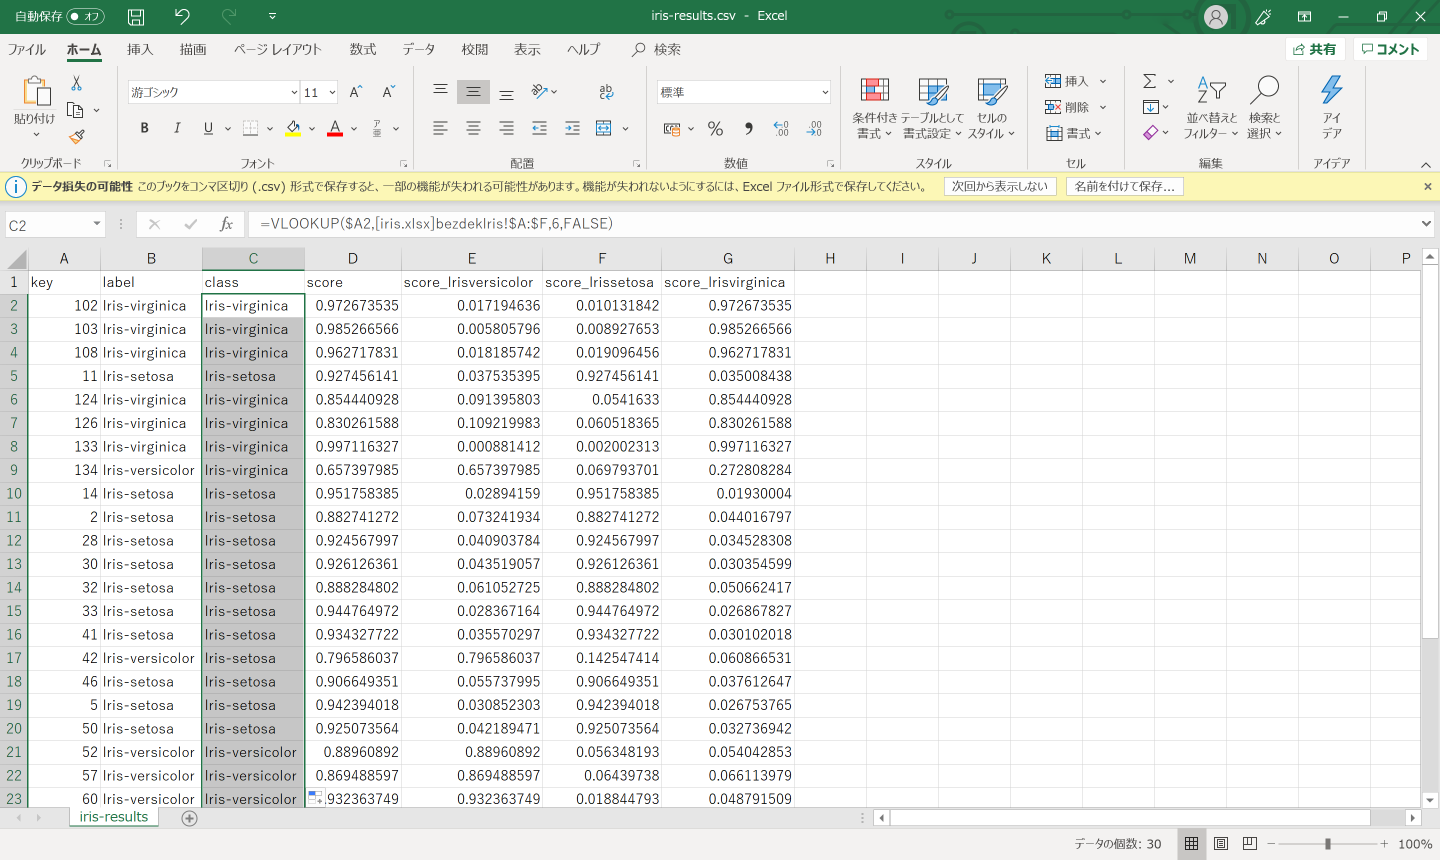1440x860 pixels.
Task: Click the insert function fx icon
Action: (227, 224)
